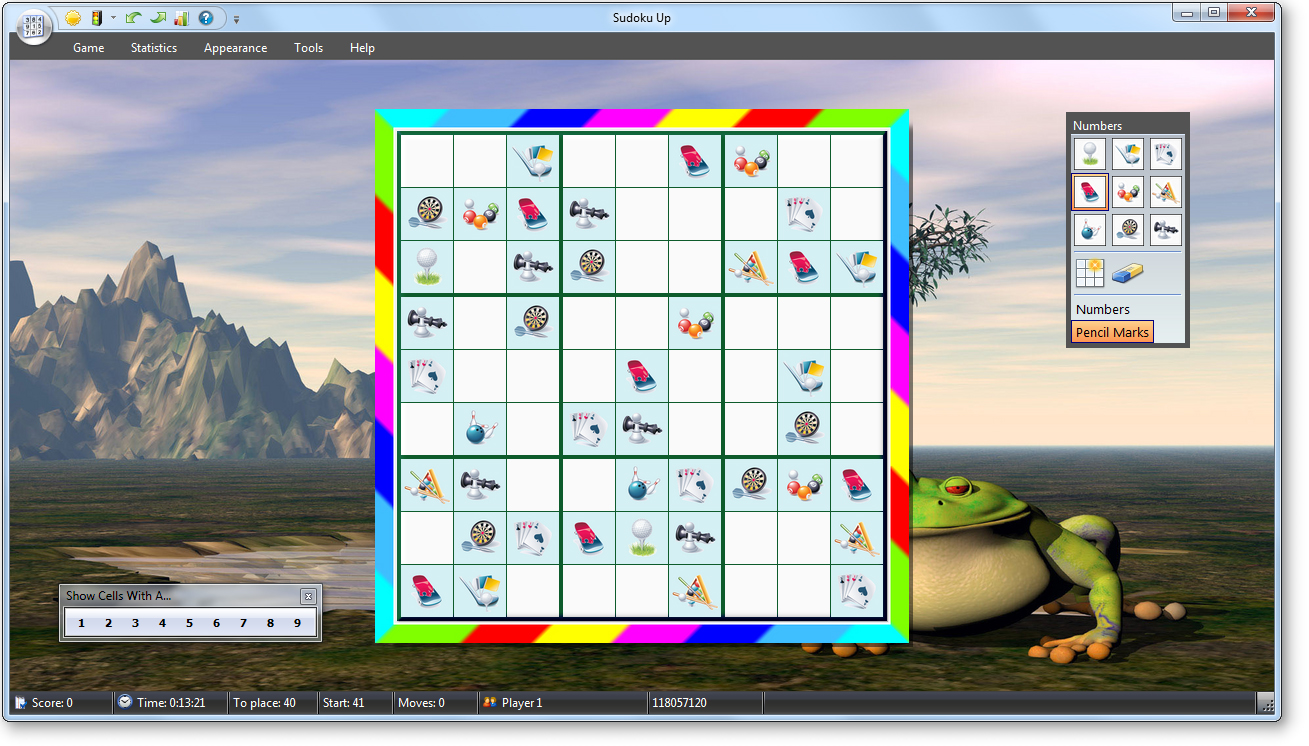This screenshot has height=746, width=1309.
Task: Select the golf ball number symbol
Action: point(1089,154)
